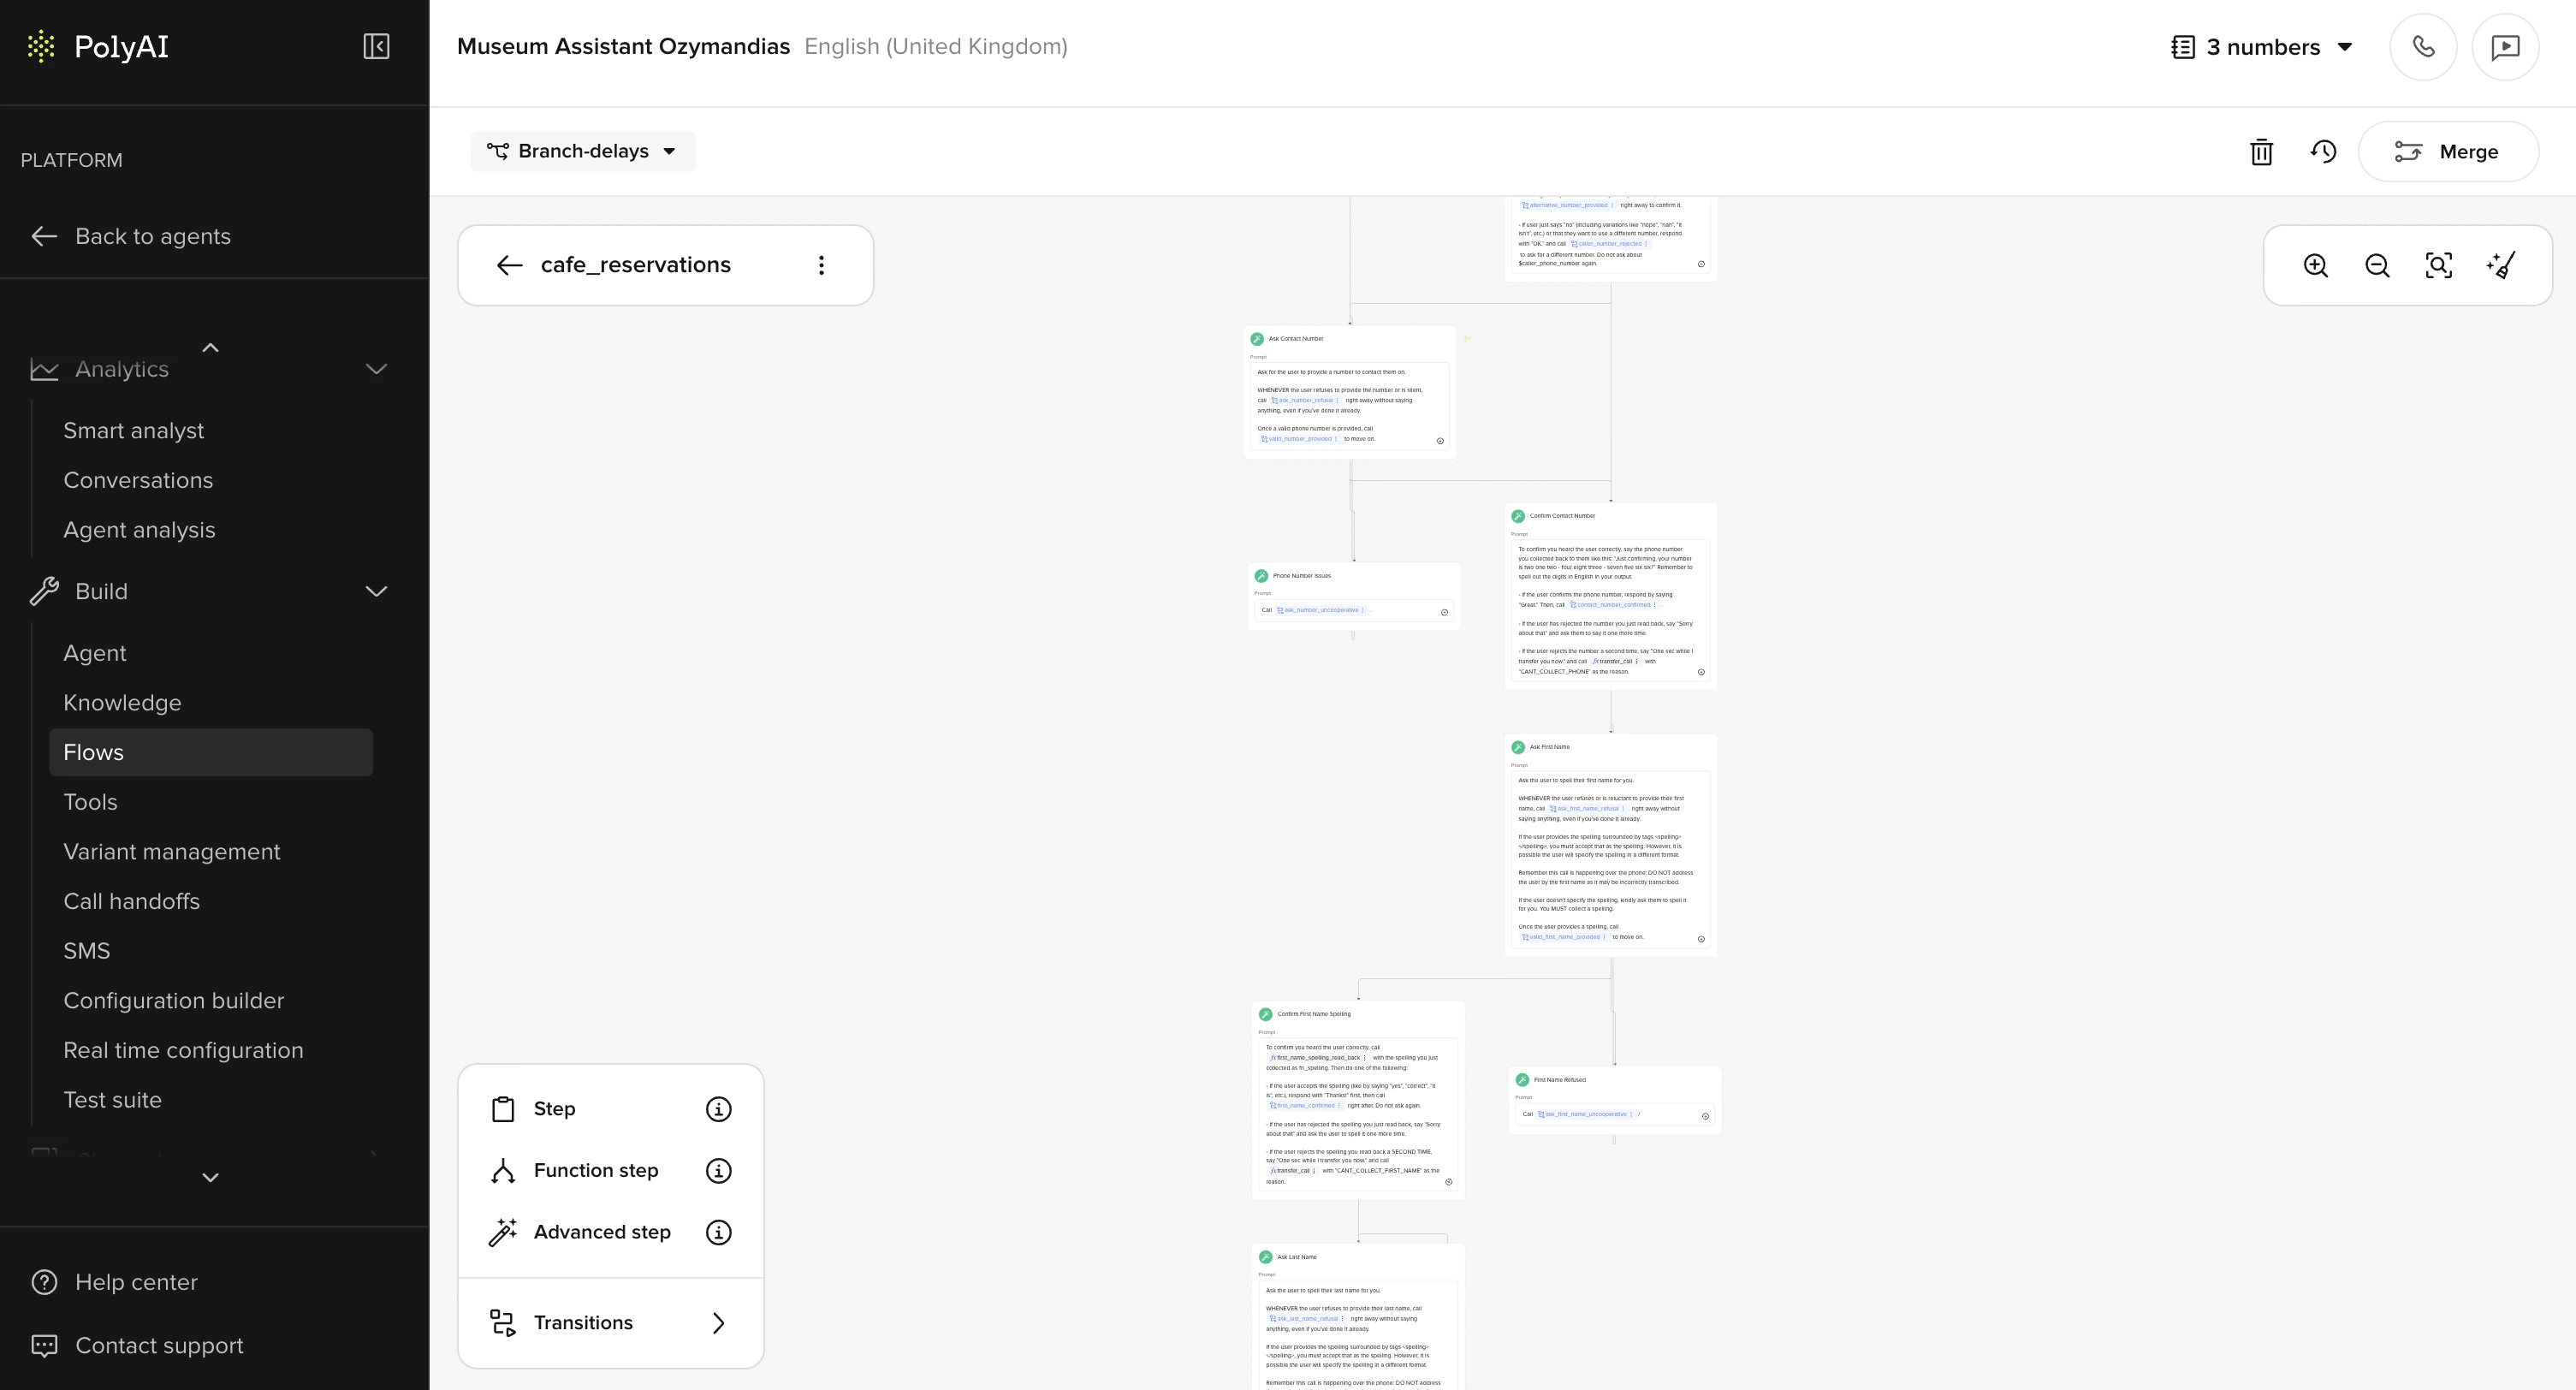
Task: Fit flow to view icon
Action: coord(2438,265)
